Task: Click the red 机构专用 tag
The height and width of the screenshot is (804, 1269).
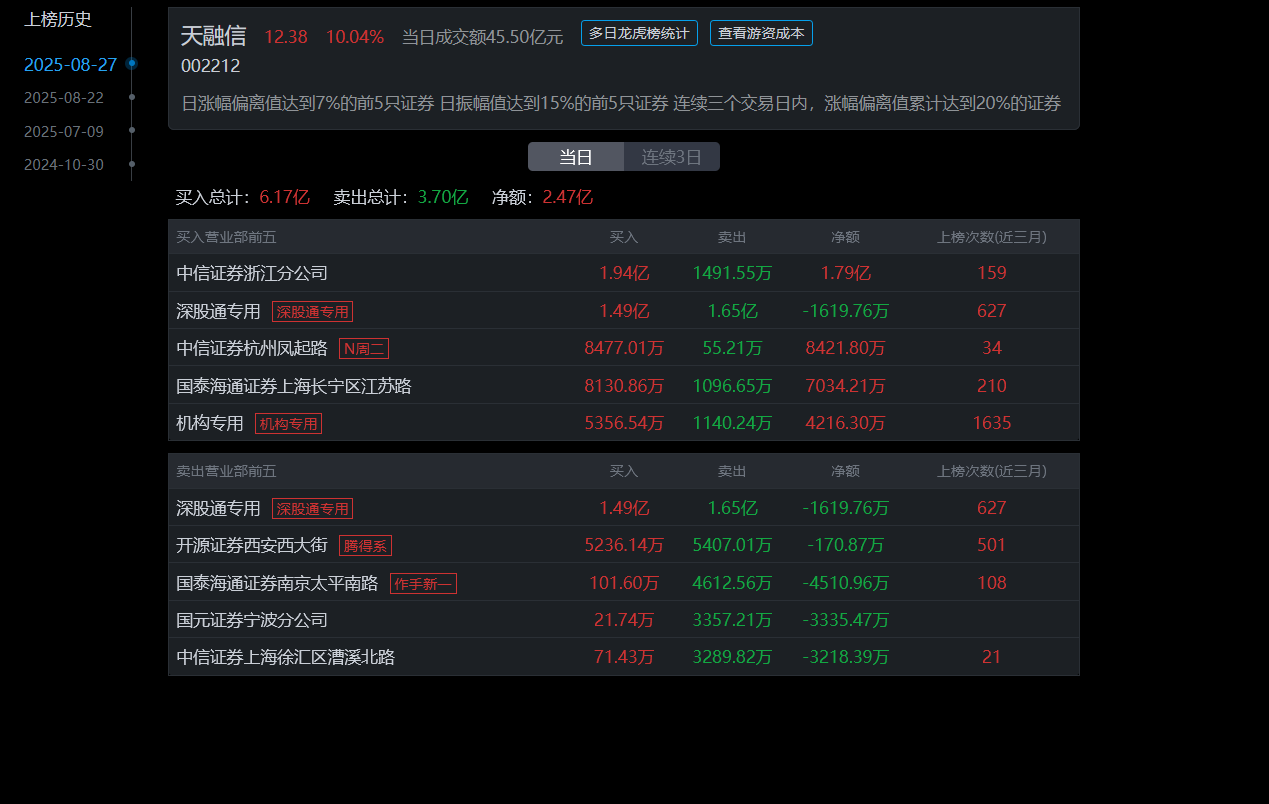Action: (x=288, y=423)
